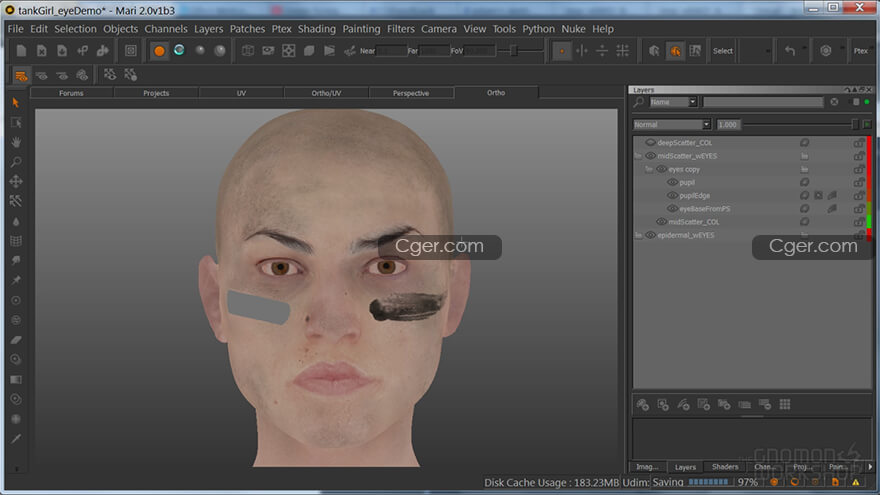Image resolution: width=880 pixels, height=495 pixels.
Task: Open the Name filter type dropdown
Action: pos(693,102)
